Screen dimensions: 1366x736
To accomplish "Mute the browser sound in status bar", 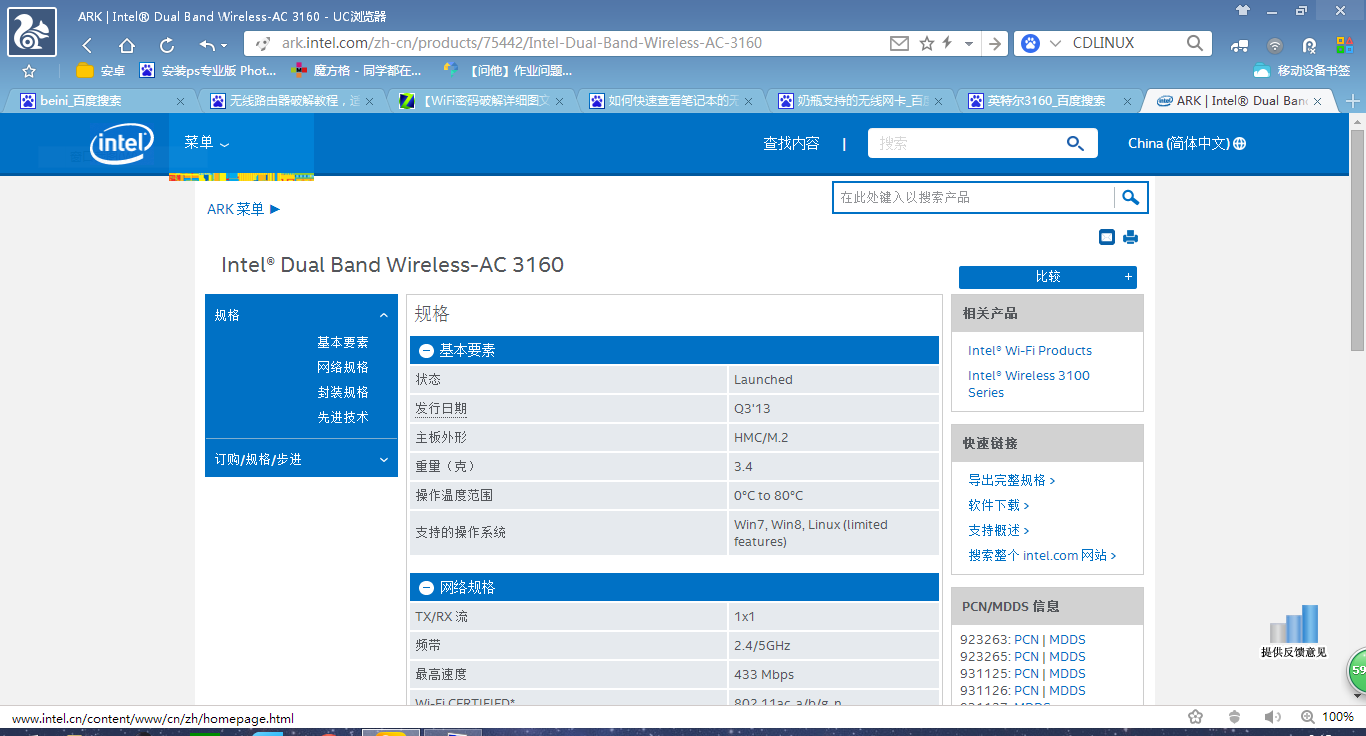I will click(x=1272, y=717).
